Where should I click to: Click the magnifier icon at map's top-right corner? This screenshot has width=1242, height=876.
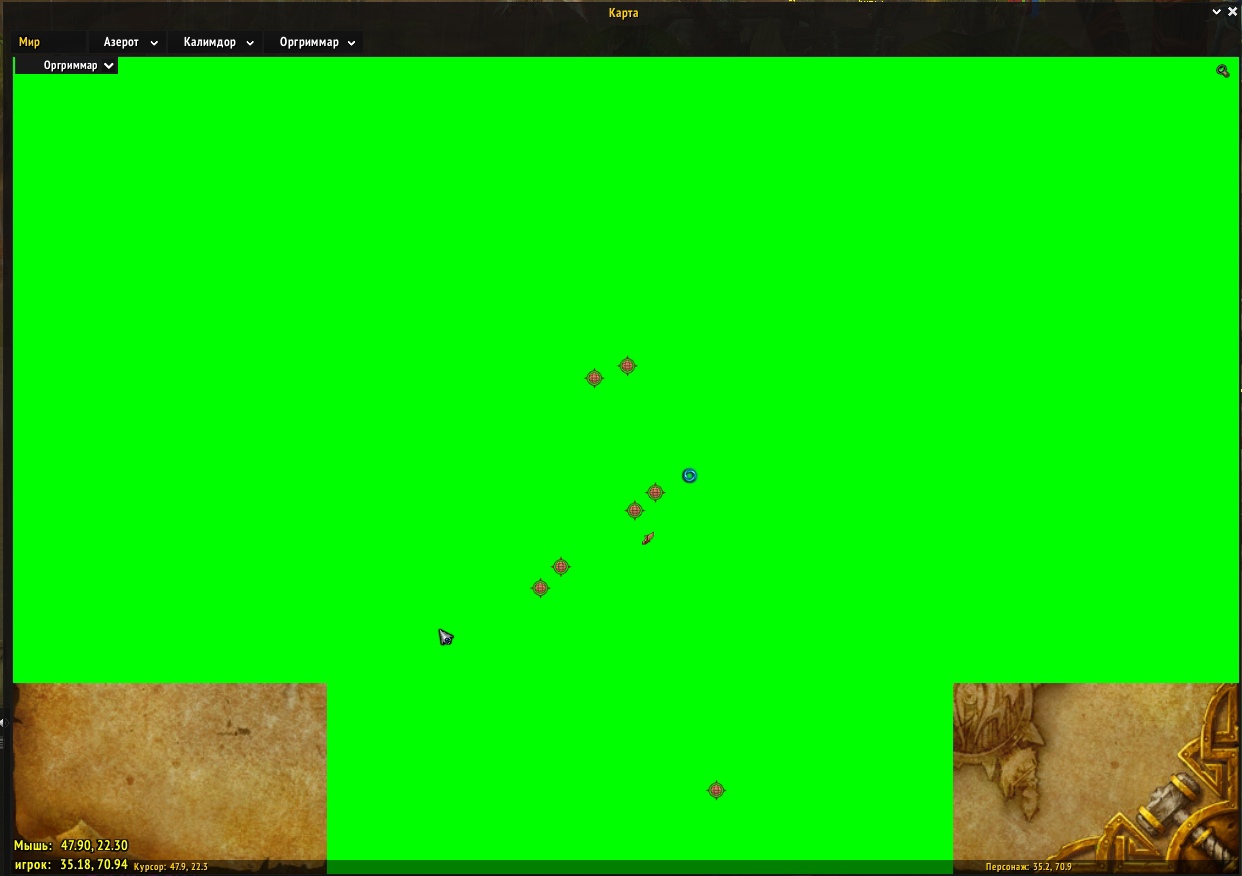(x=1222, y=71)
